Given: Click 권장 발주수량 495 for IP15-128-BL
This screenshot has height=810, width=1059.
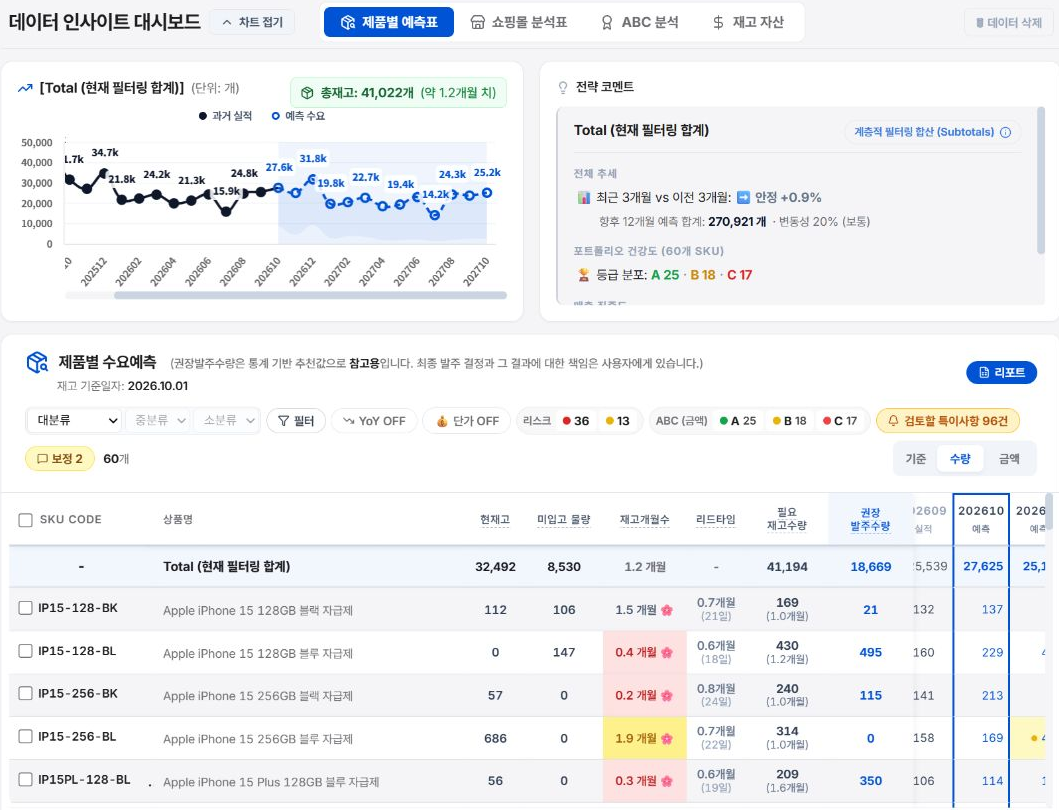Looking at the screenshot, I should pos(870,653).
